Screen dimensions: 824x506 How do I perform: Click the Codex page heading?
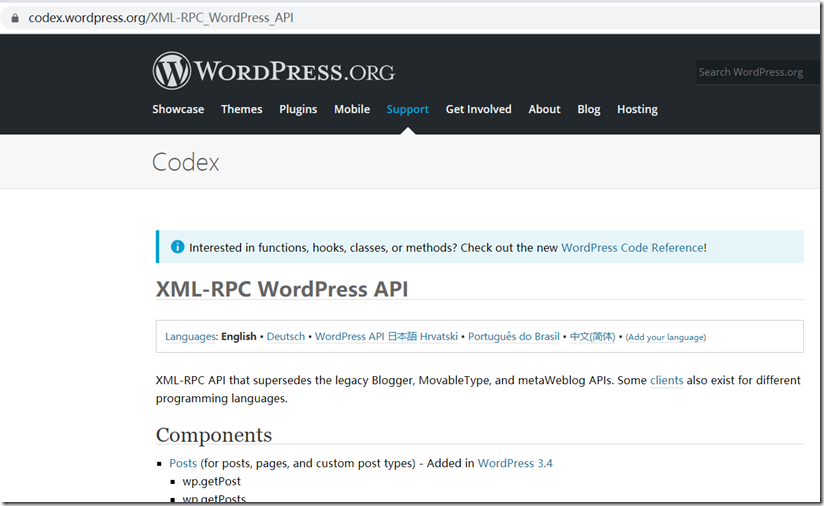pos(186,162)
